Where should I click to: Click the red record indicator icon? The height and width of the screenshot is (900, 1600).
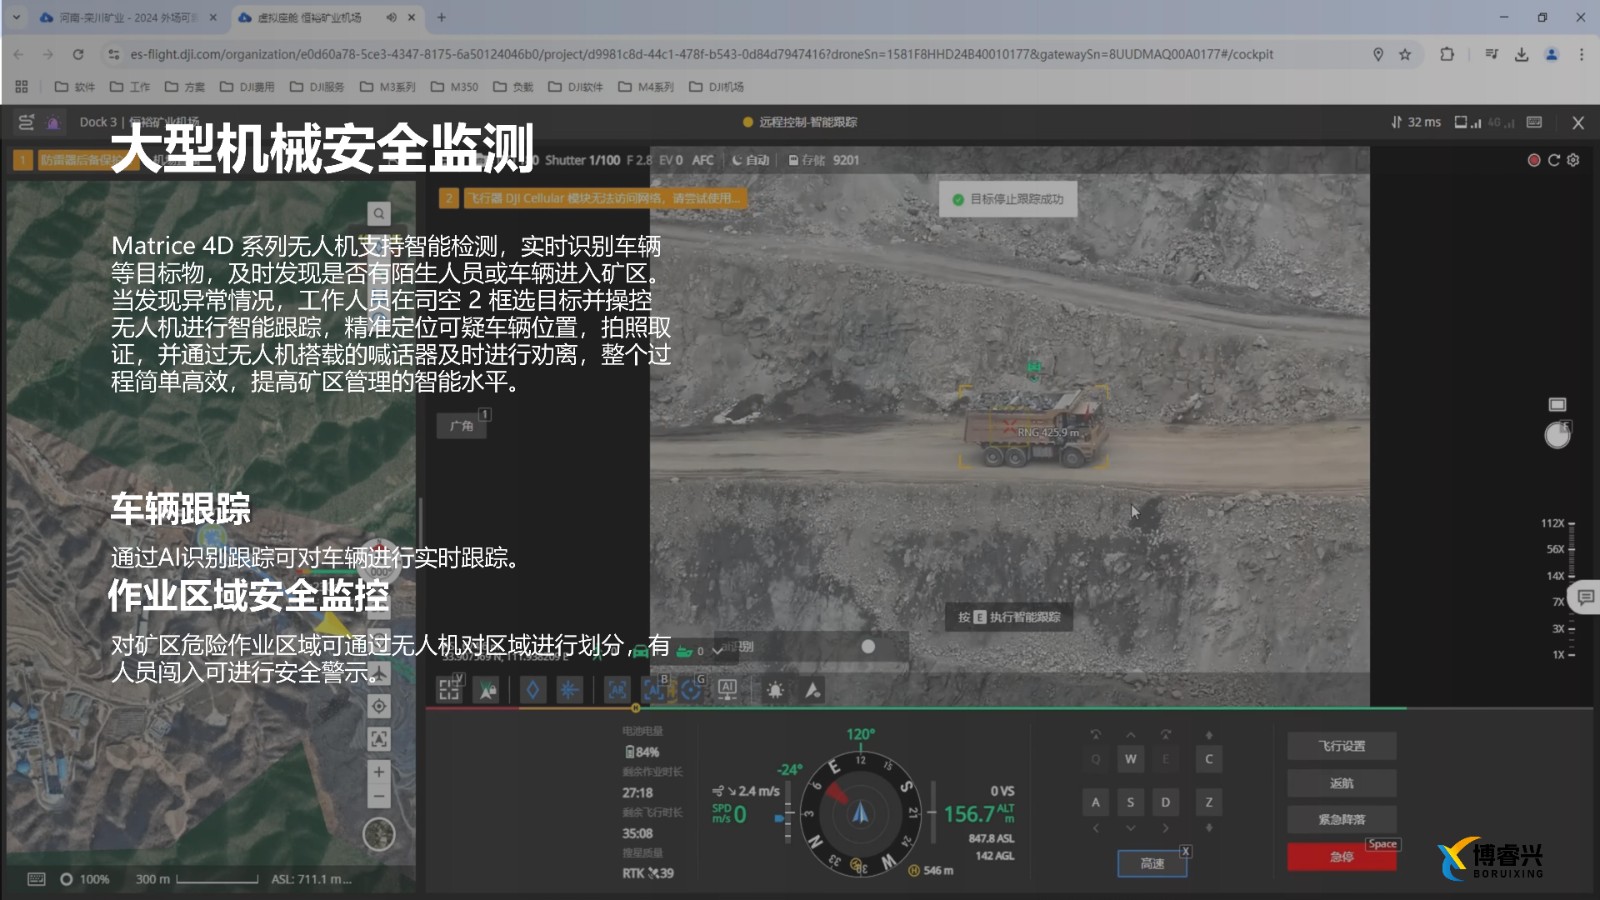(1534, 160)
